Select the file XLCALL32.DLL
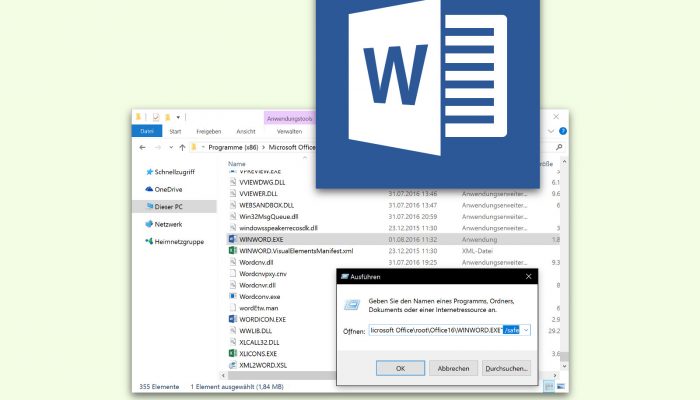 coord(259,342)
